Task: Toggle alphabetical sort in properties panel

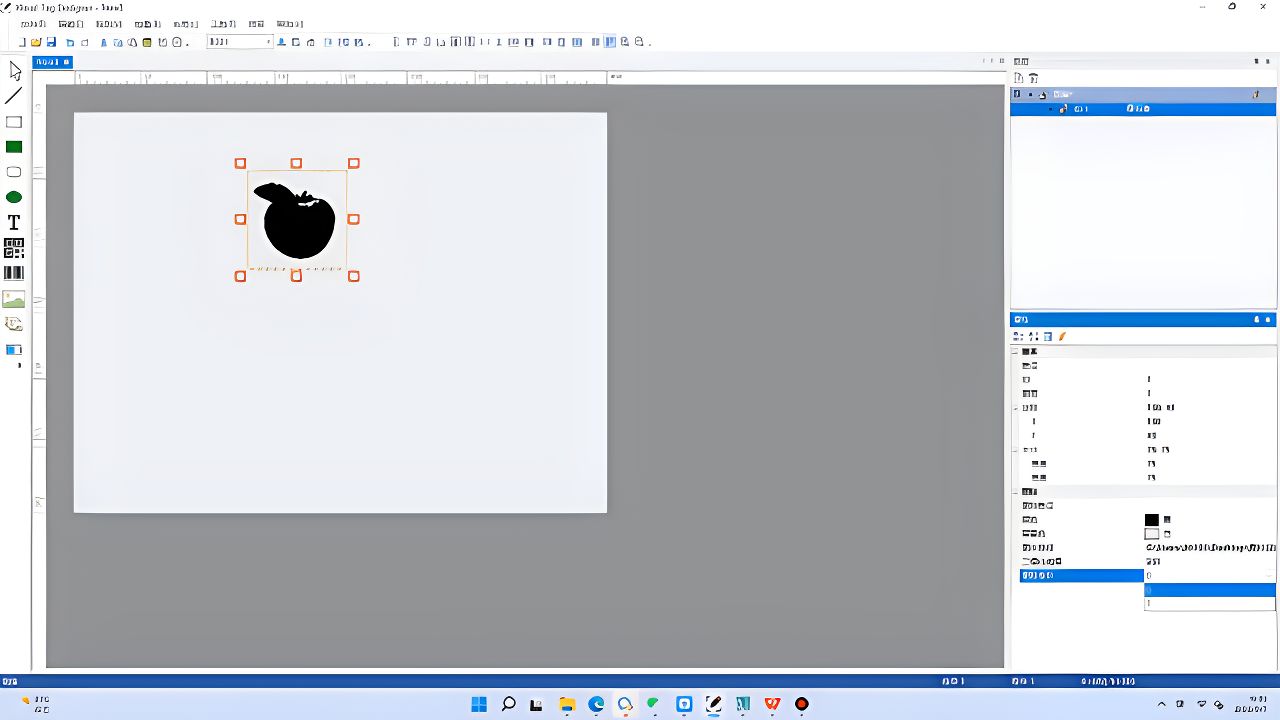Action: (x=1033, y=337)
